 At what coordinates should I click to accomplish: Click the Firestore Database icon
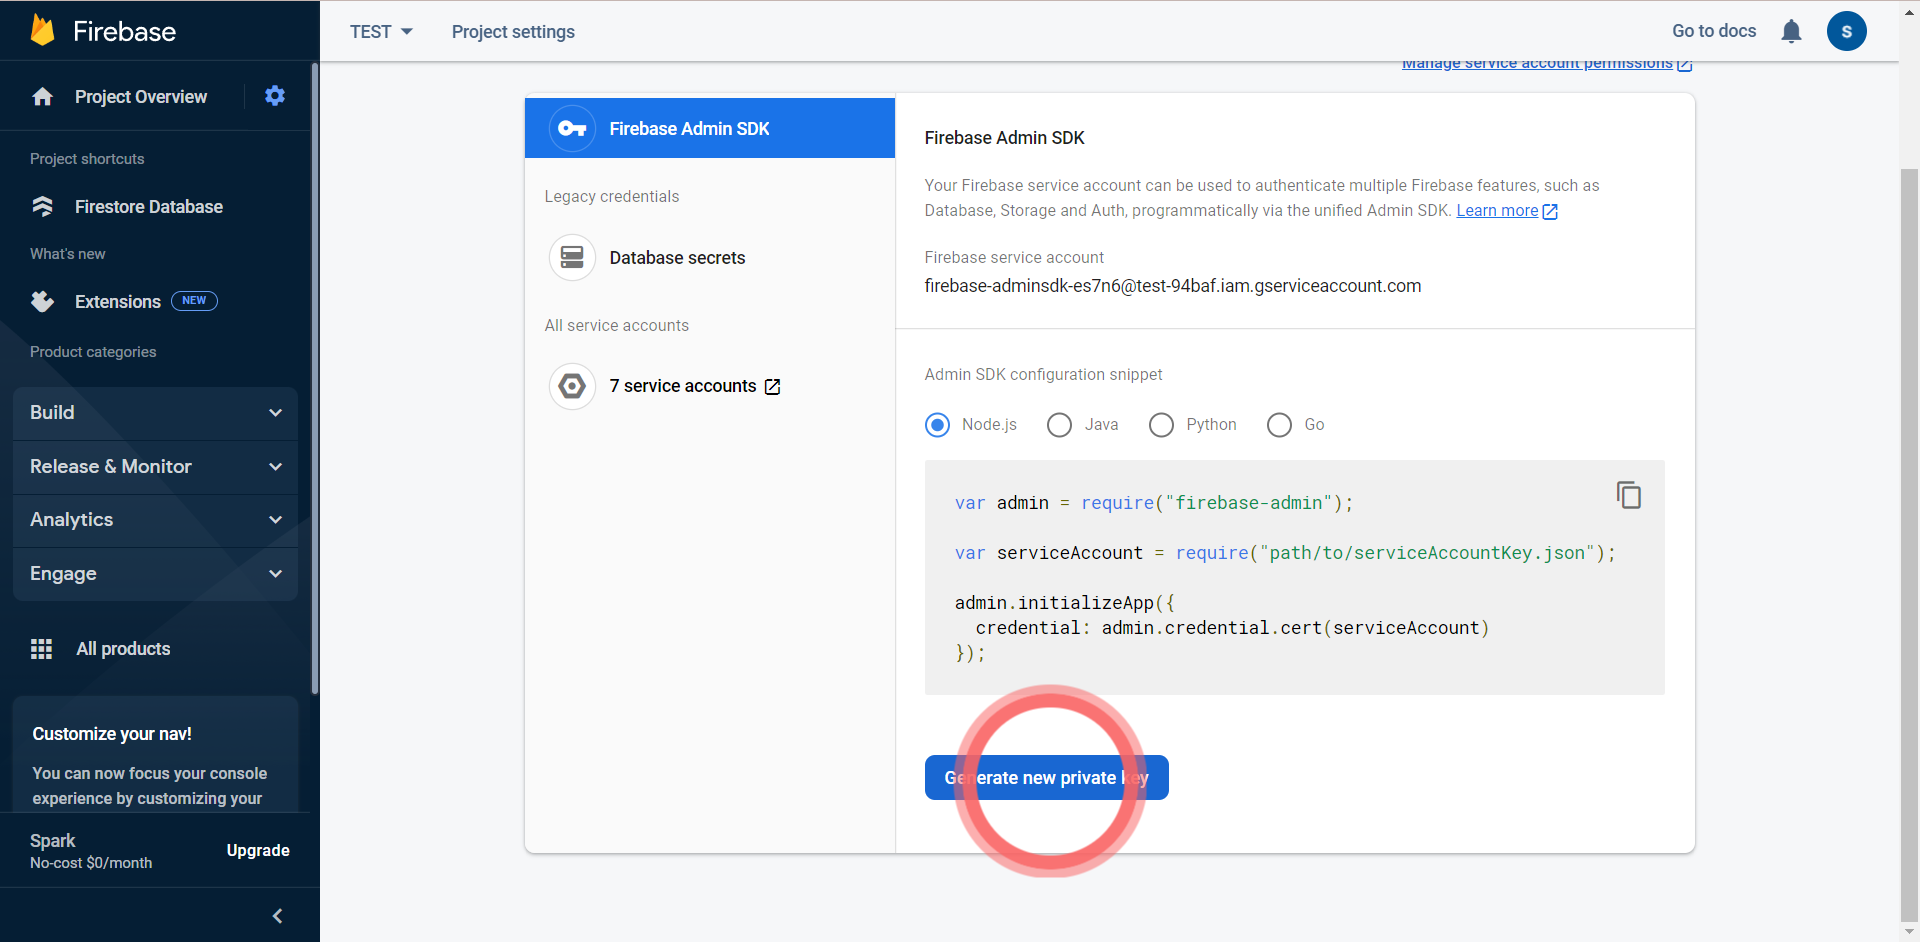(x=42, y=206)
